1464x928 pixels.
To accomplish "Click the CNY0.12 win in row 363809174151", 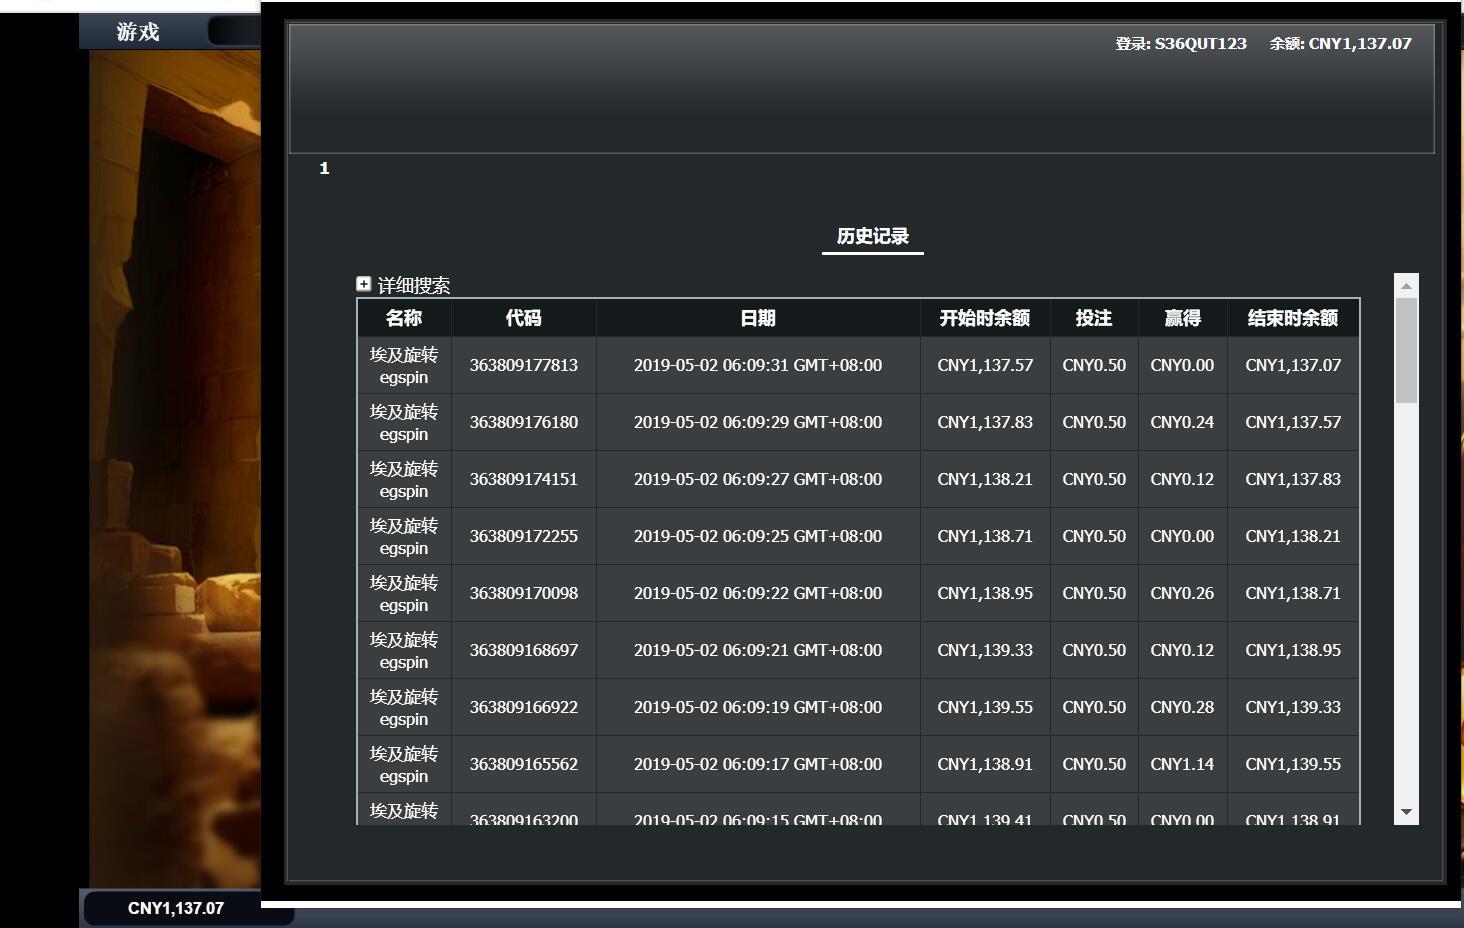I will tap(1182, 479).
